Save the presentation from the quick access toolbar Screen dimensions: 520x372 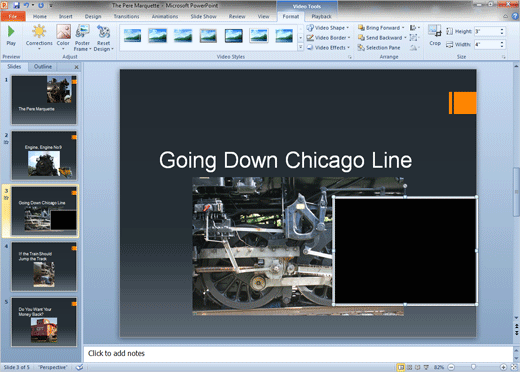click(x=16, y=5)
